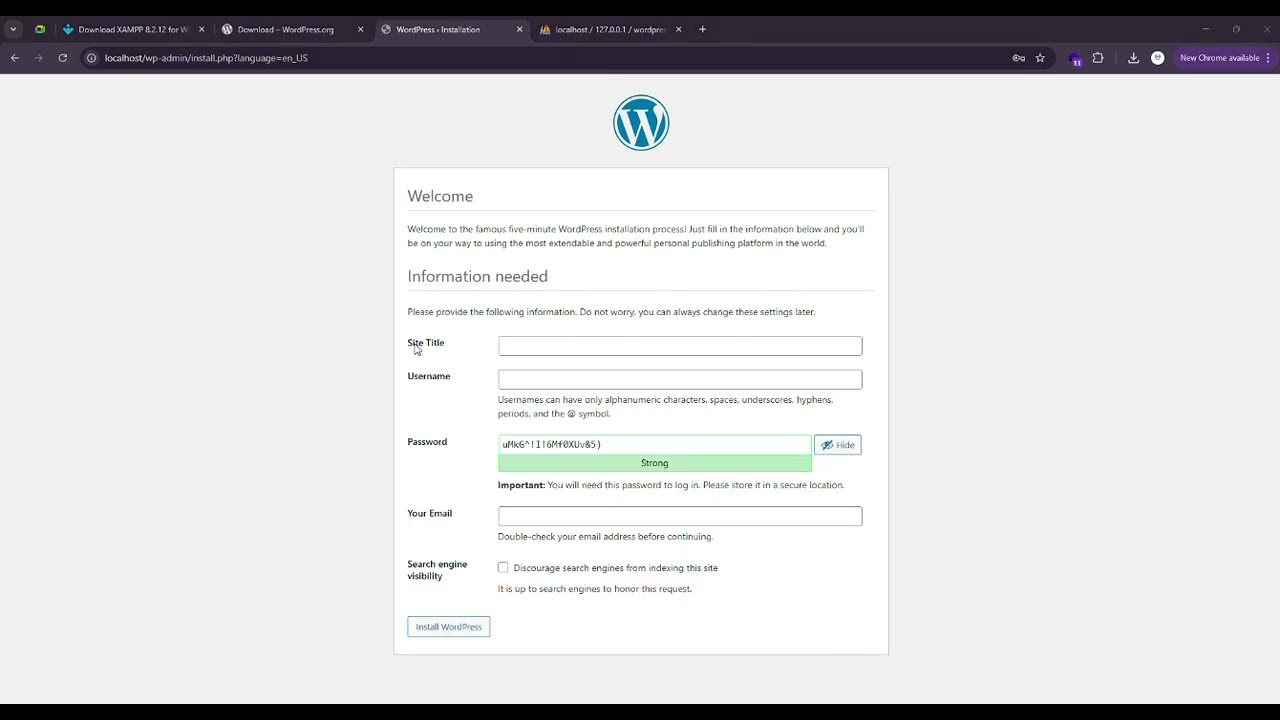This screenshot has height=720, width=1280.
Task: Open the browser Downloads icon
Action: pos(1133,58)
